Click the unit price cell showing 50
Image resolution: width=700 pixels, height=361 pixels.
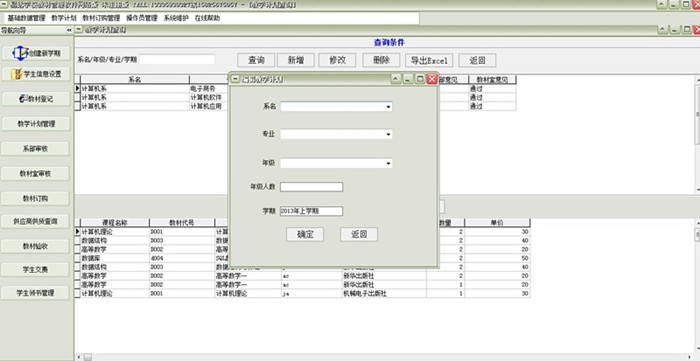coord(497,258)
